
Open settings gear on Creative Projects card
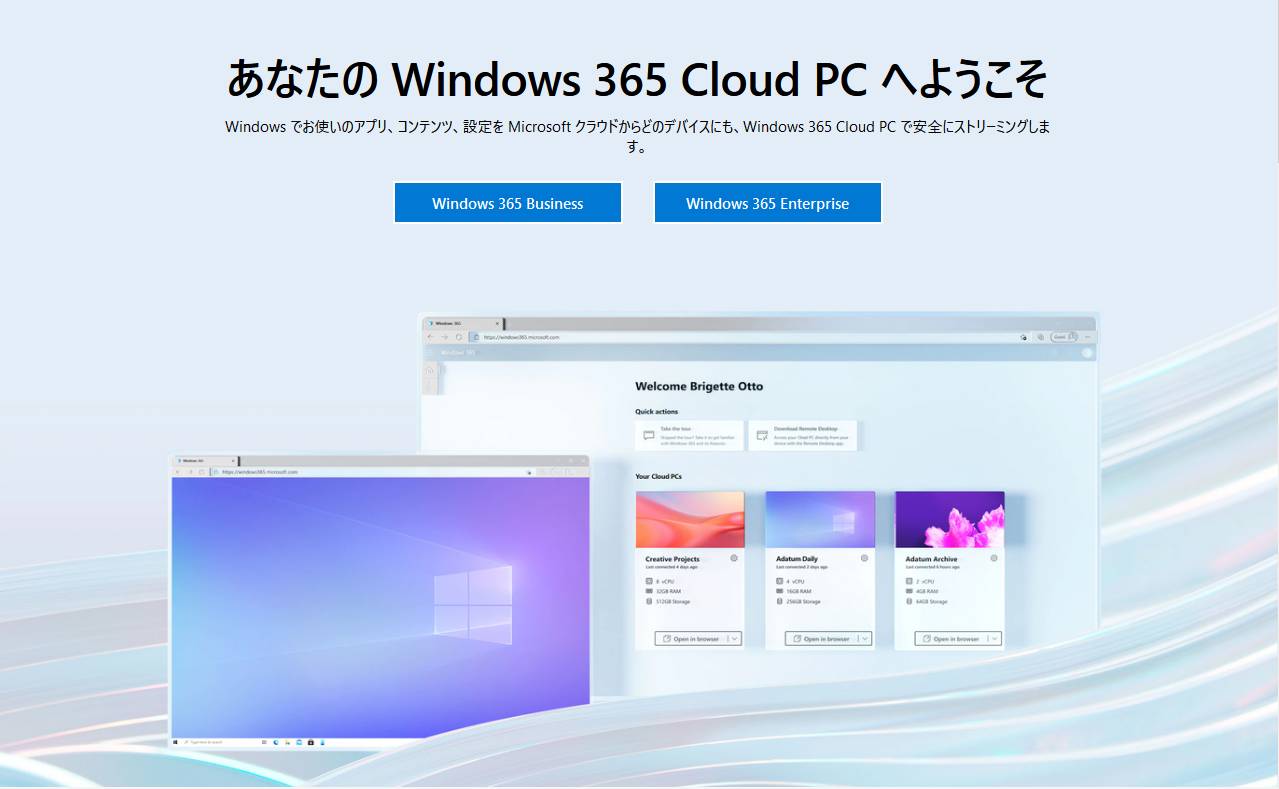pos(734,558)
